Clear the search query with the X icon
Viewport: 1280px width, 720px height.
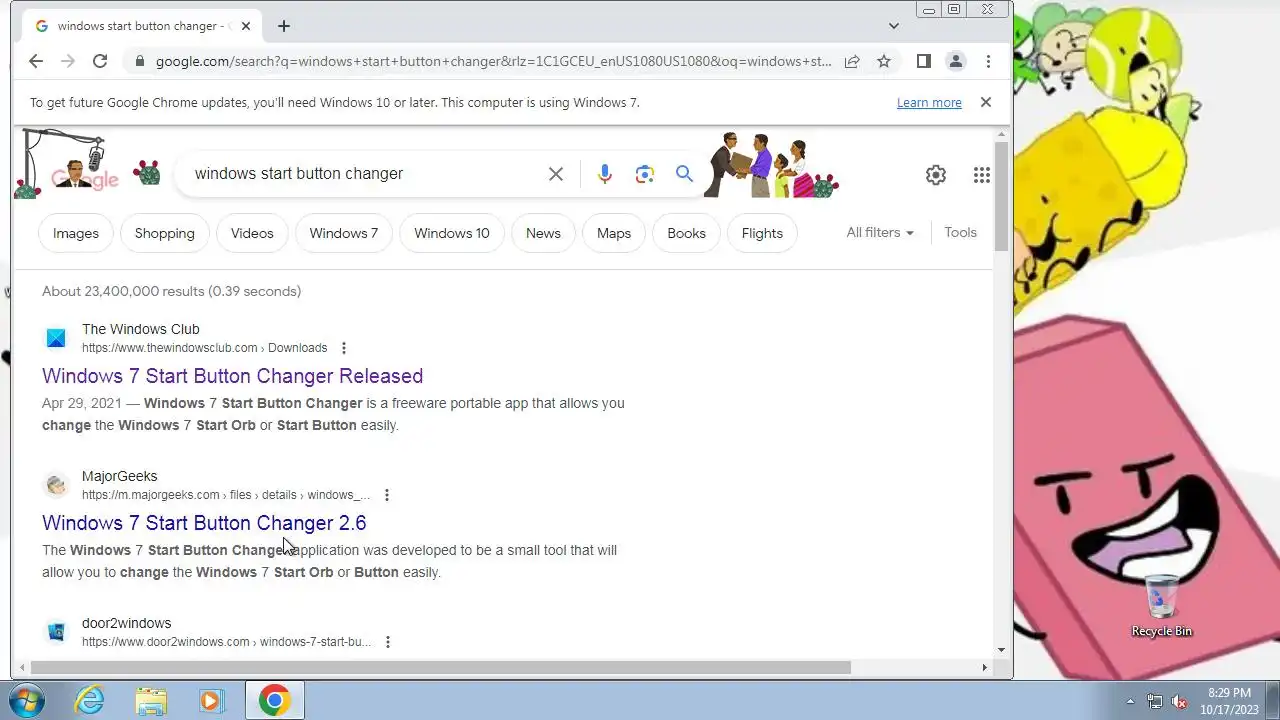[556, 174]
